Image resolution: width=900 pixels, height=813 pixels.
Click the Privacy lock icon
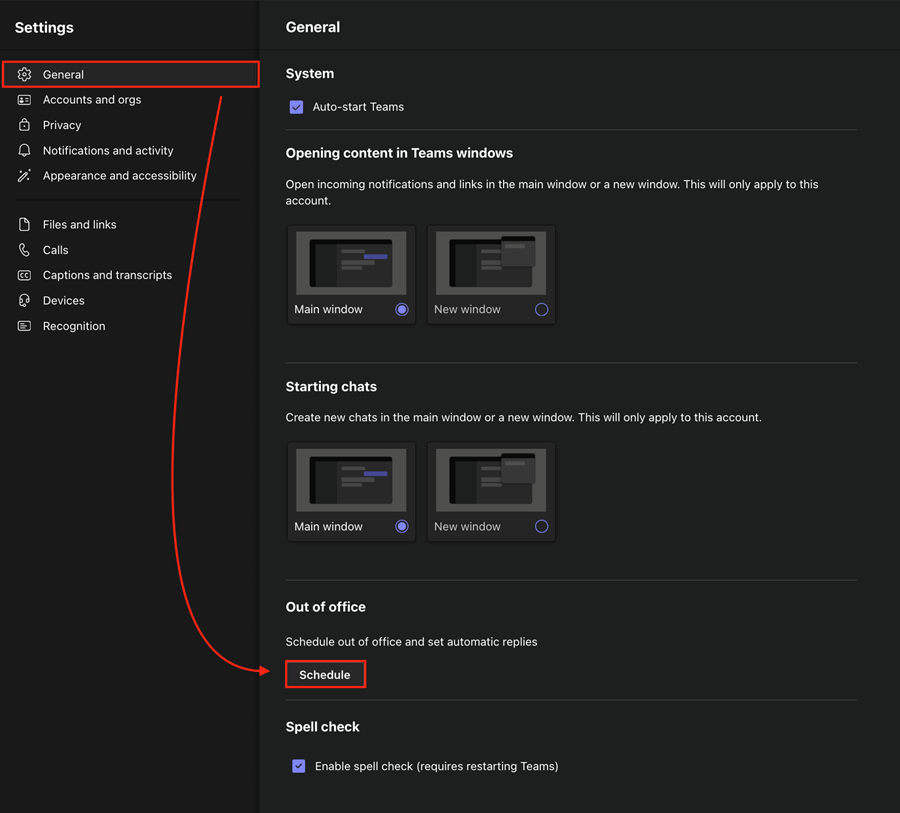pyautogui.click(x=24, y=125)
